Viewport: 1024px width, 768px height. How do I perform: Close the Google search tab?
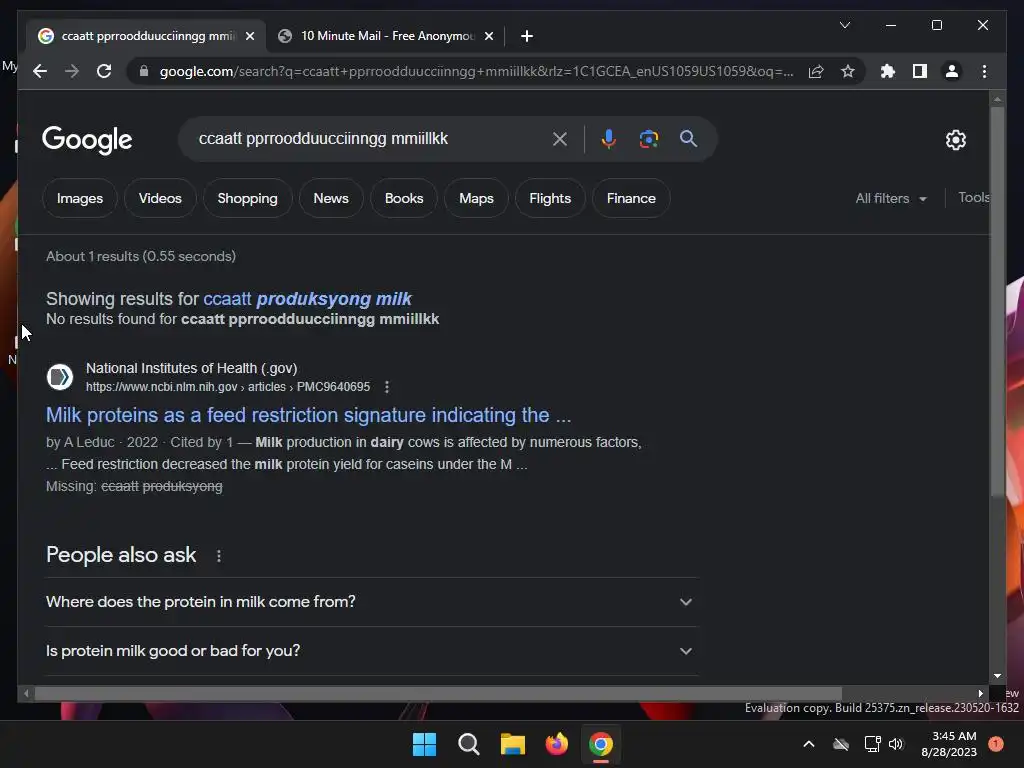[249, 36]
